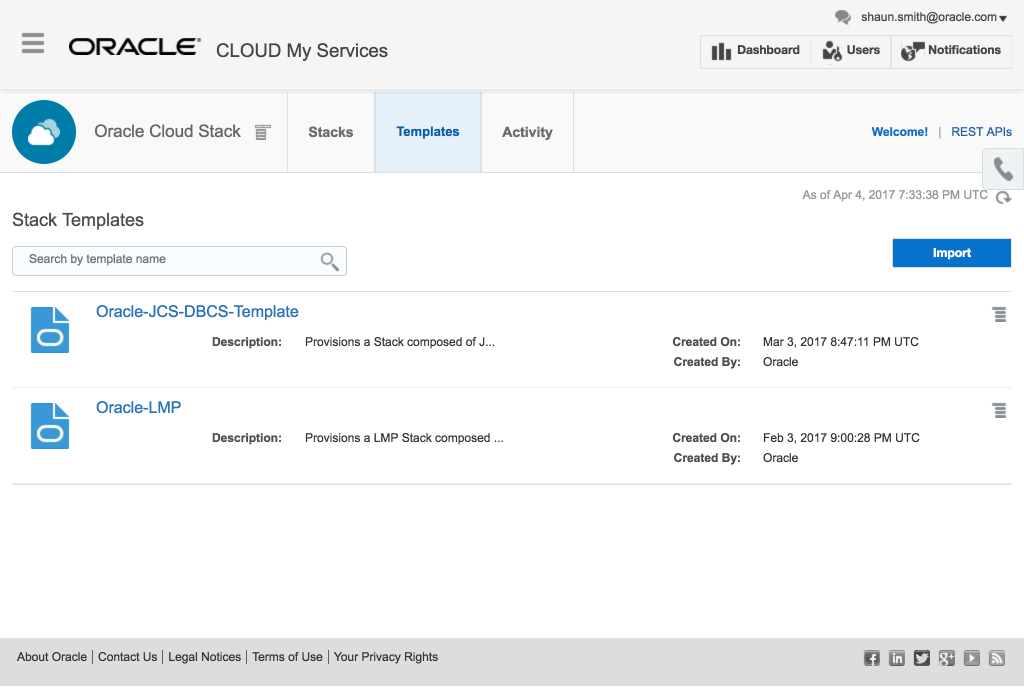This screenshot has height=690, width=1024.
Task: Click the Facebook icon in footer
Action: click(x=872, y=658)
